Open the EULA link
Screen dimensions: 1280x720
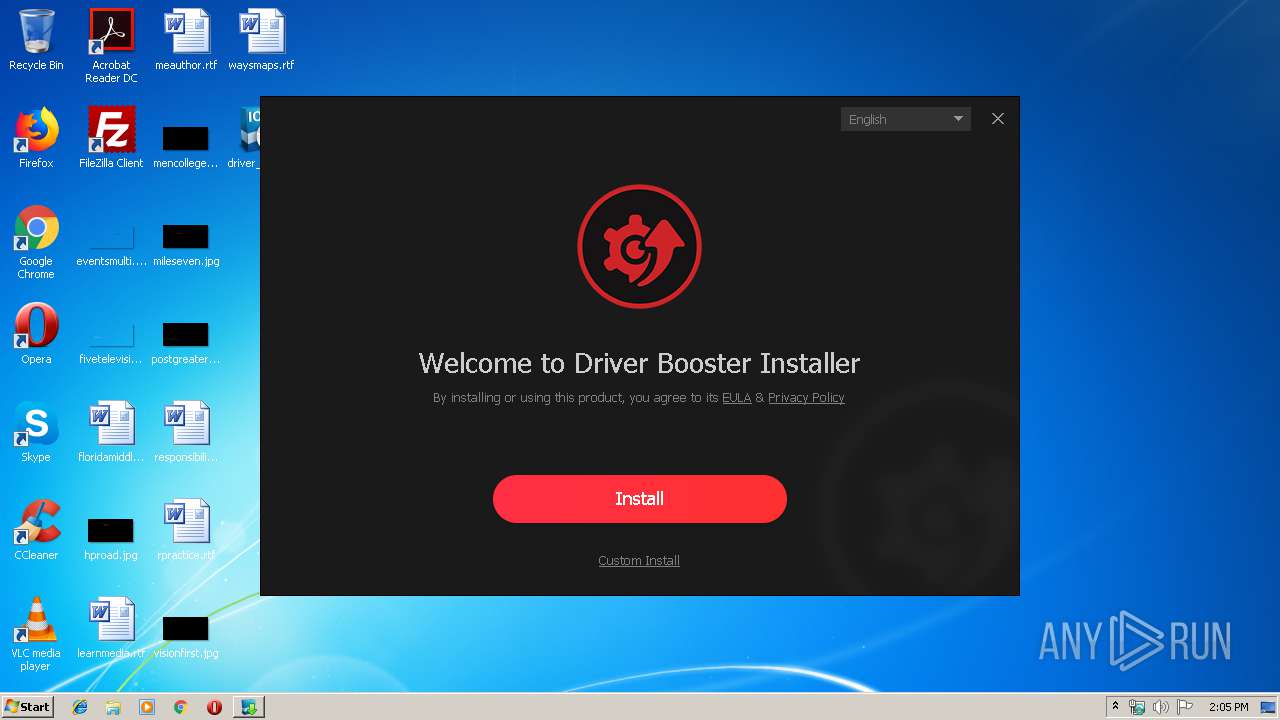click(736, 398)
